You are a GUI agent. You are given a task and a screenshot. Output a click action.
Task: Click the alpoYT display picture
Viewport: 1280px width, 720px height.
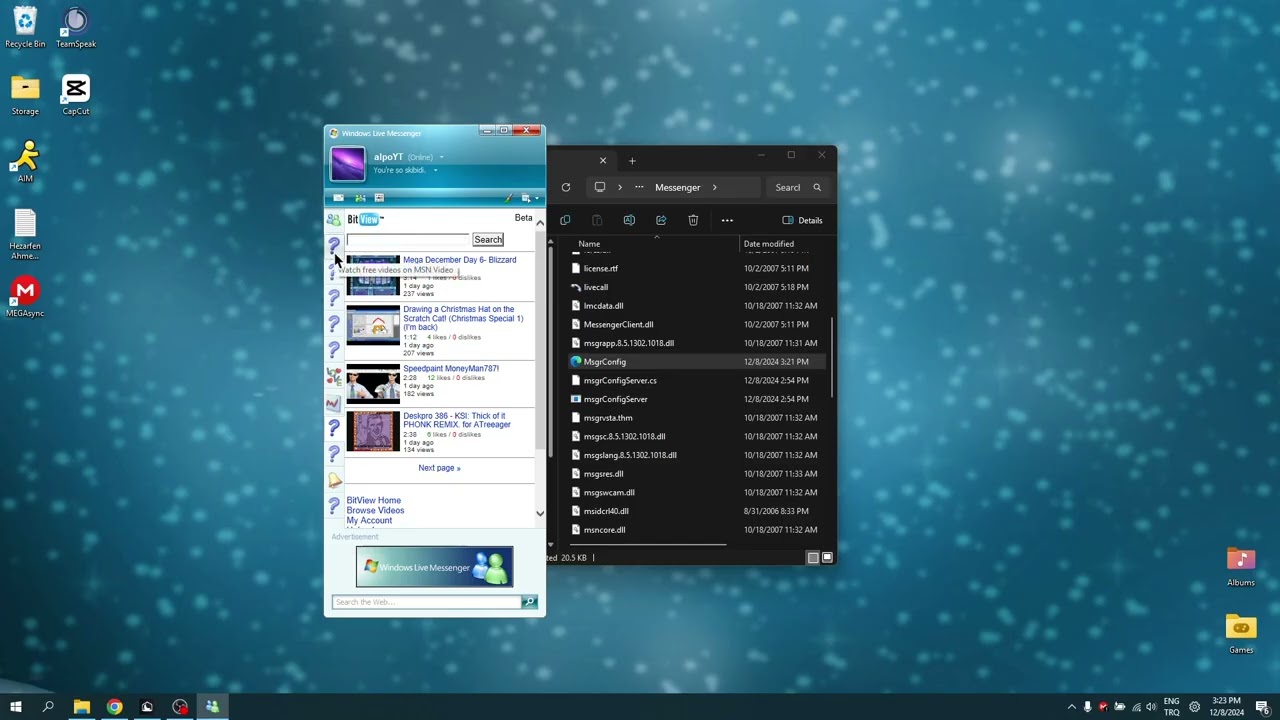click(348, 164)
